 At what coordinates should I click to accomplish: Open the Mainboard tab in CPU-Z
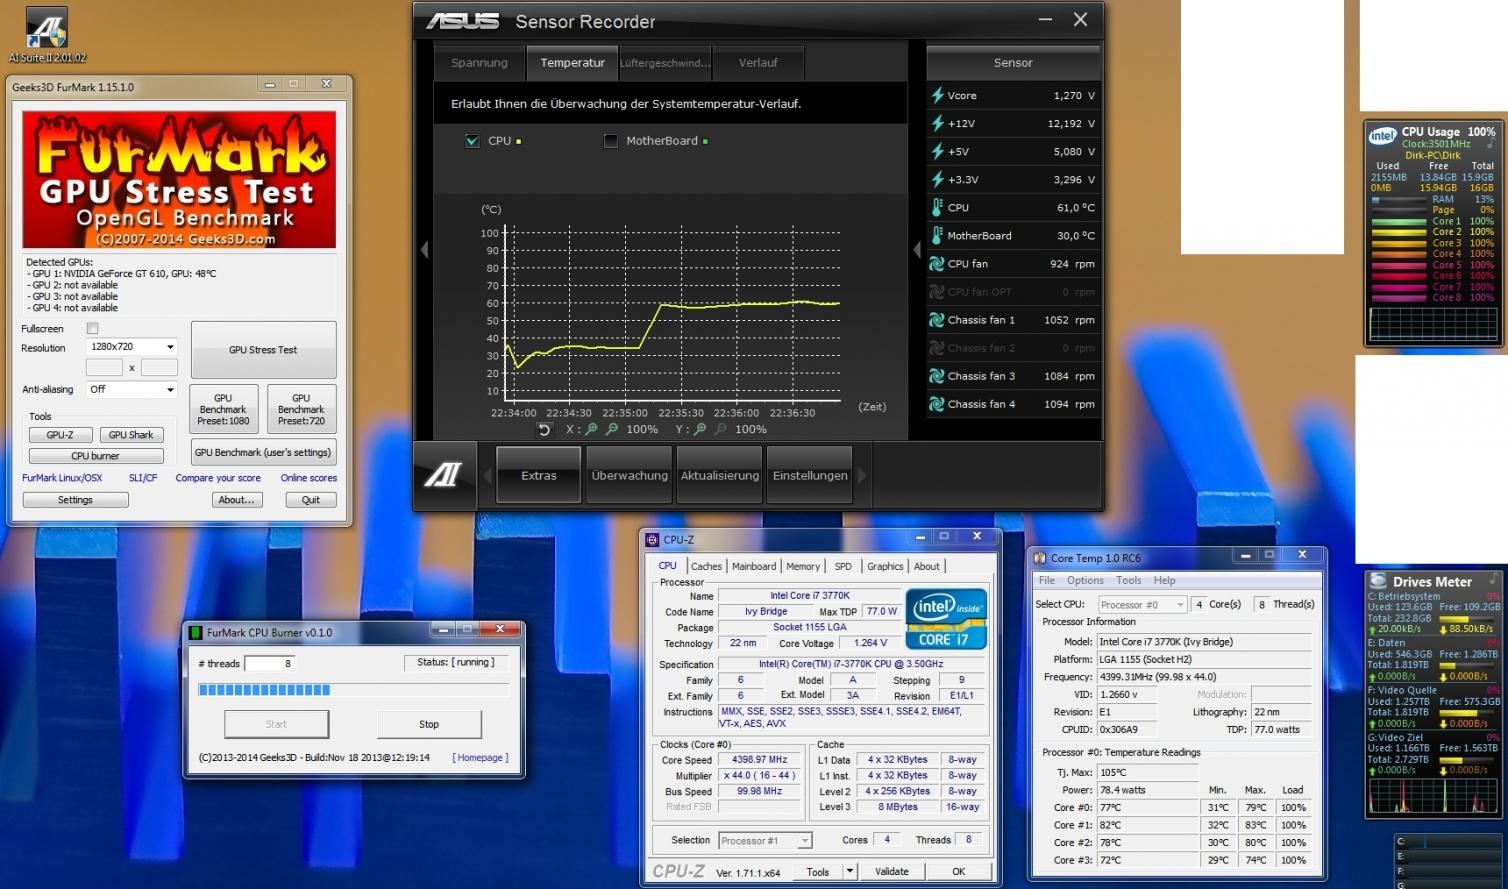click(x=754, y=566)
